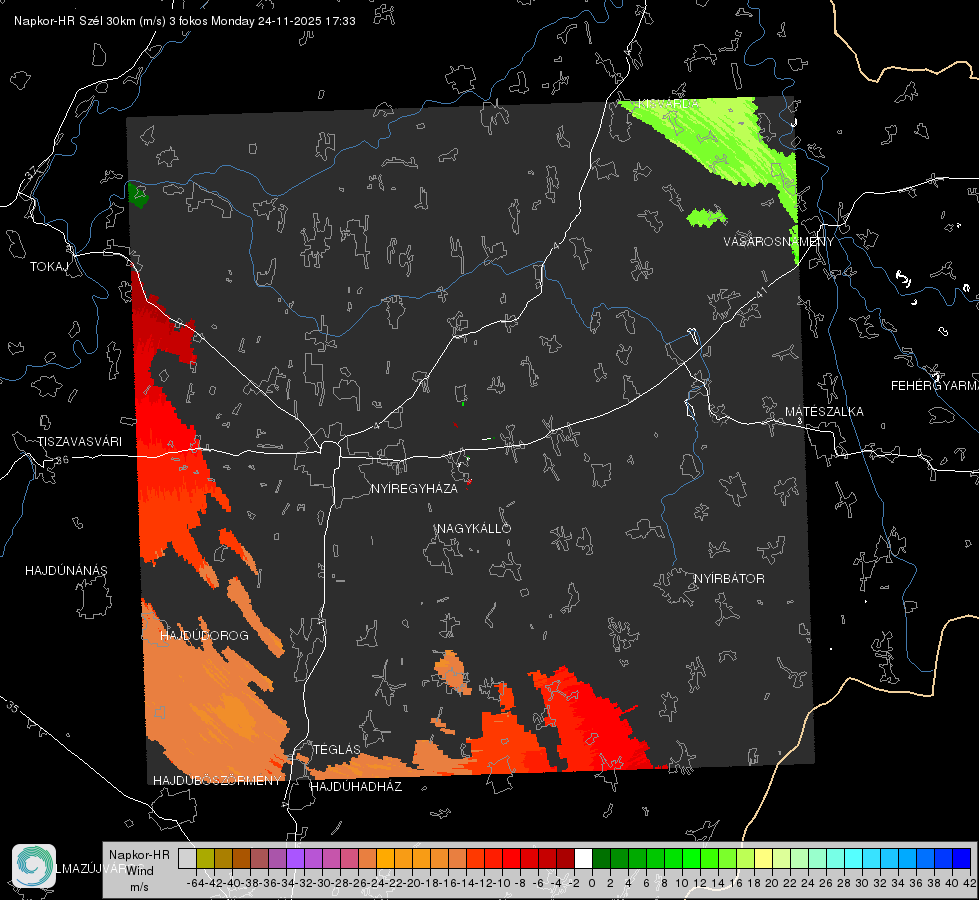
Task: Click the rightmost 42 value on the legend
Action: tap(969, 883)
